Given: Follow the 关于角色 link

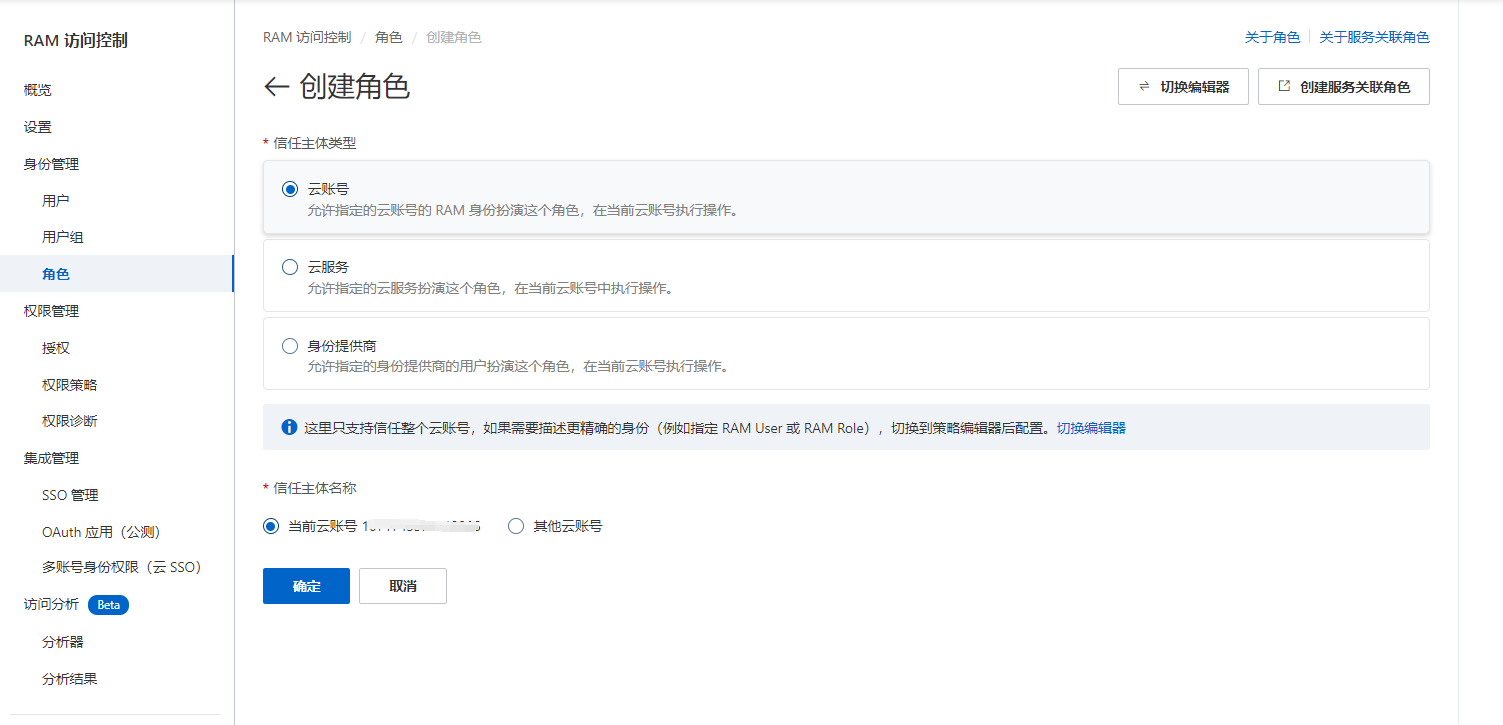Looking at the screenshot, I should (1272, 37).
